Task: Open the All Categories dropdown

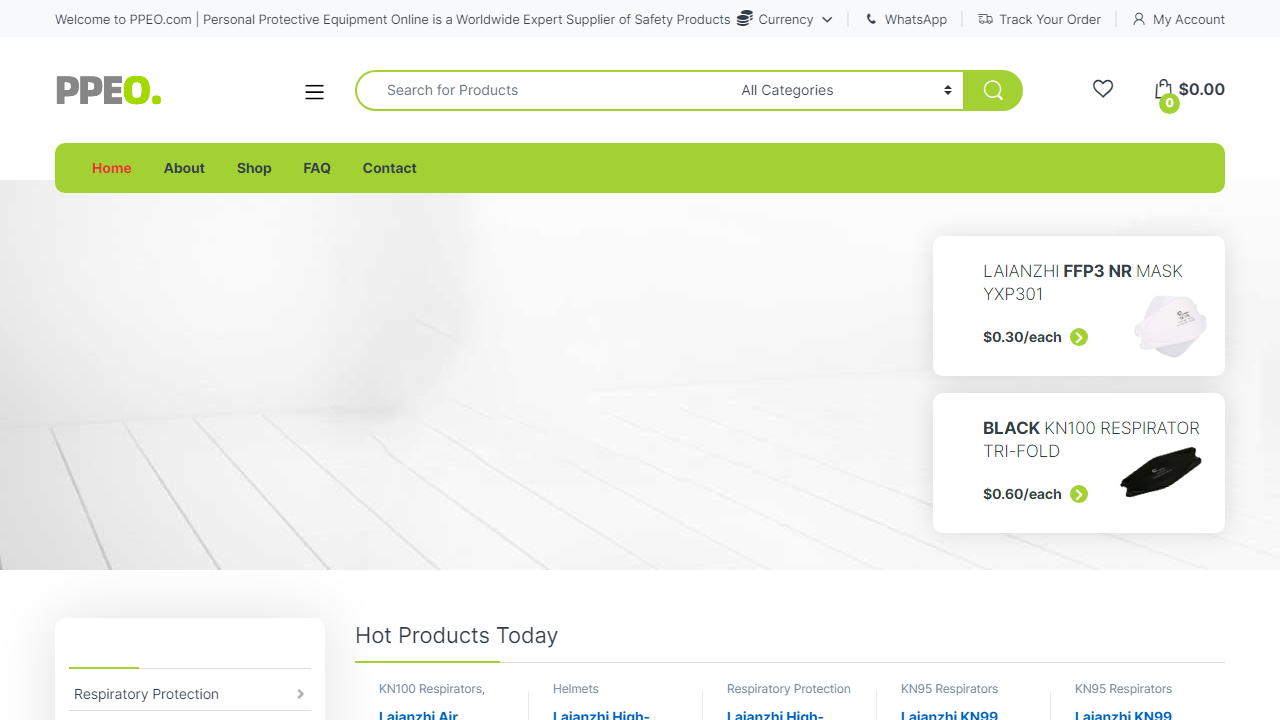Action: [846, 90]
